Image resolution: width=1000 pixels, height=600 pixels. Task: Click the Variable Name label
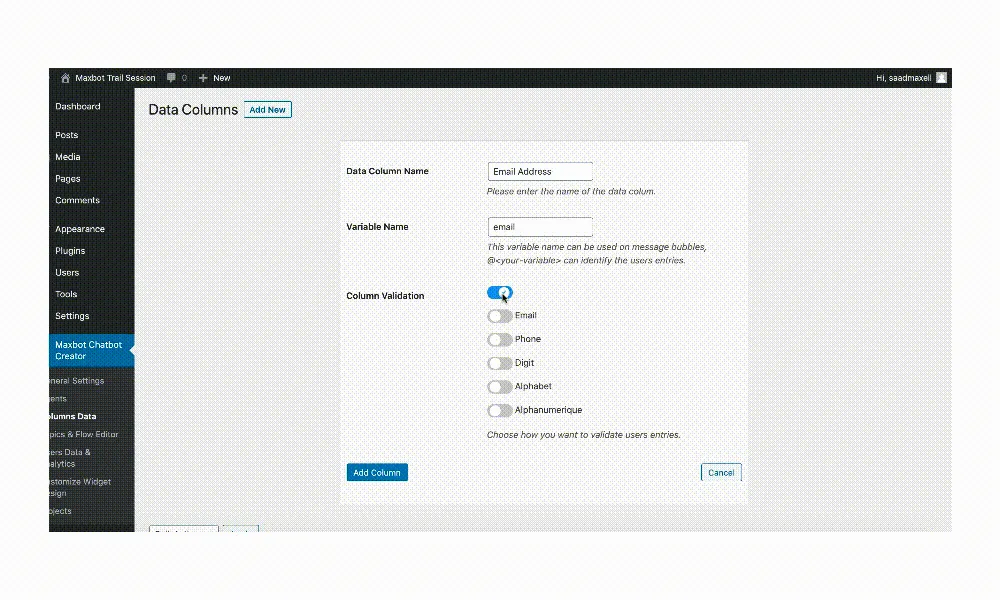(x=377, y=227)
